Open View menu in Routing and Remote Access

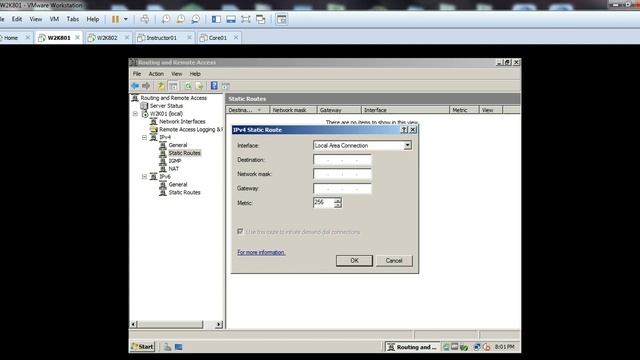coord(176,74)
